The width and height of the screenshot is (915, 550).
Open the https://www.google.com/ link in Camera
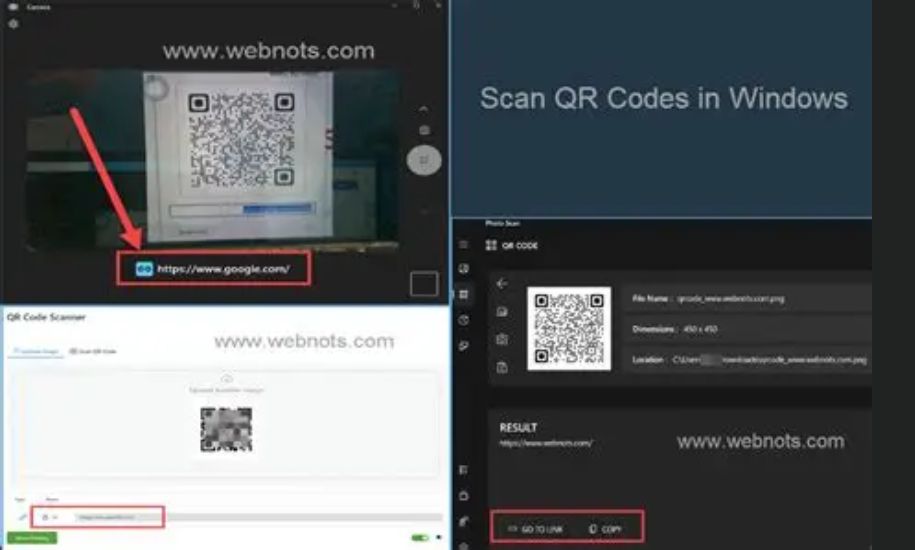click(223, 269)
